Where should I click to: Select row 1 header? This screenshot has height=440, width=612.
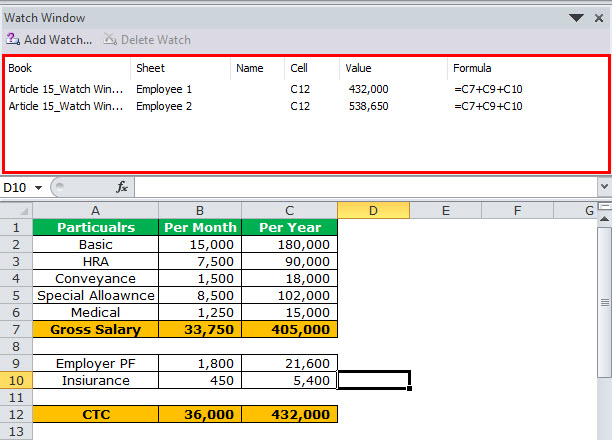pos(16,228)
